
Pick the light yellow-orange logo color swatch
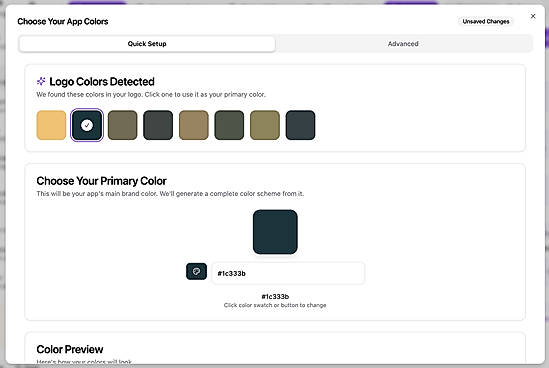pyautogui.click(x=51, y=125)
